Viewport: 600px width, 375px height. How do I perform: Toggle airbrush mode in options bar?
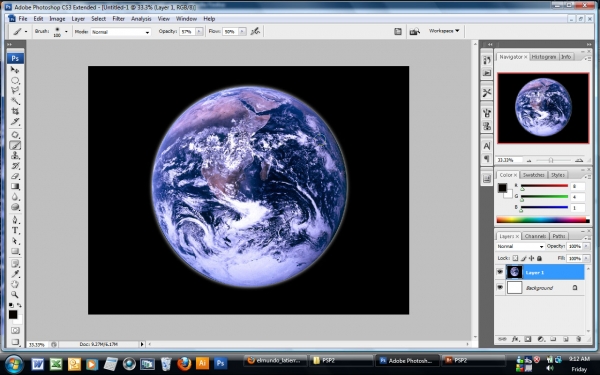coord(255,31)
